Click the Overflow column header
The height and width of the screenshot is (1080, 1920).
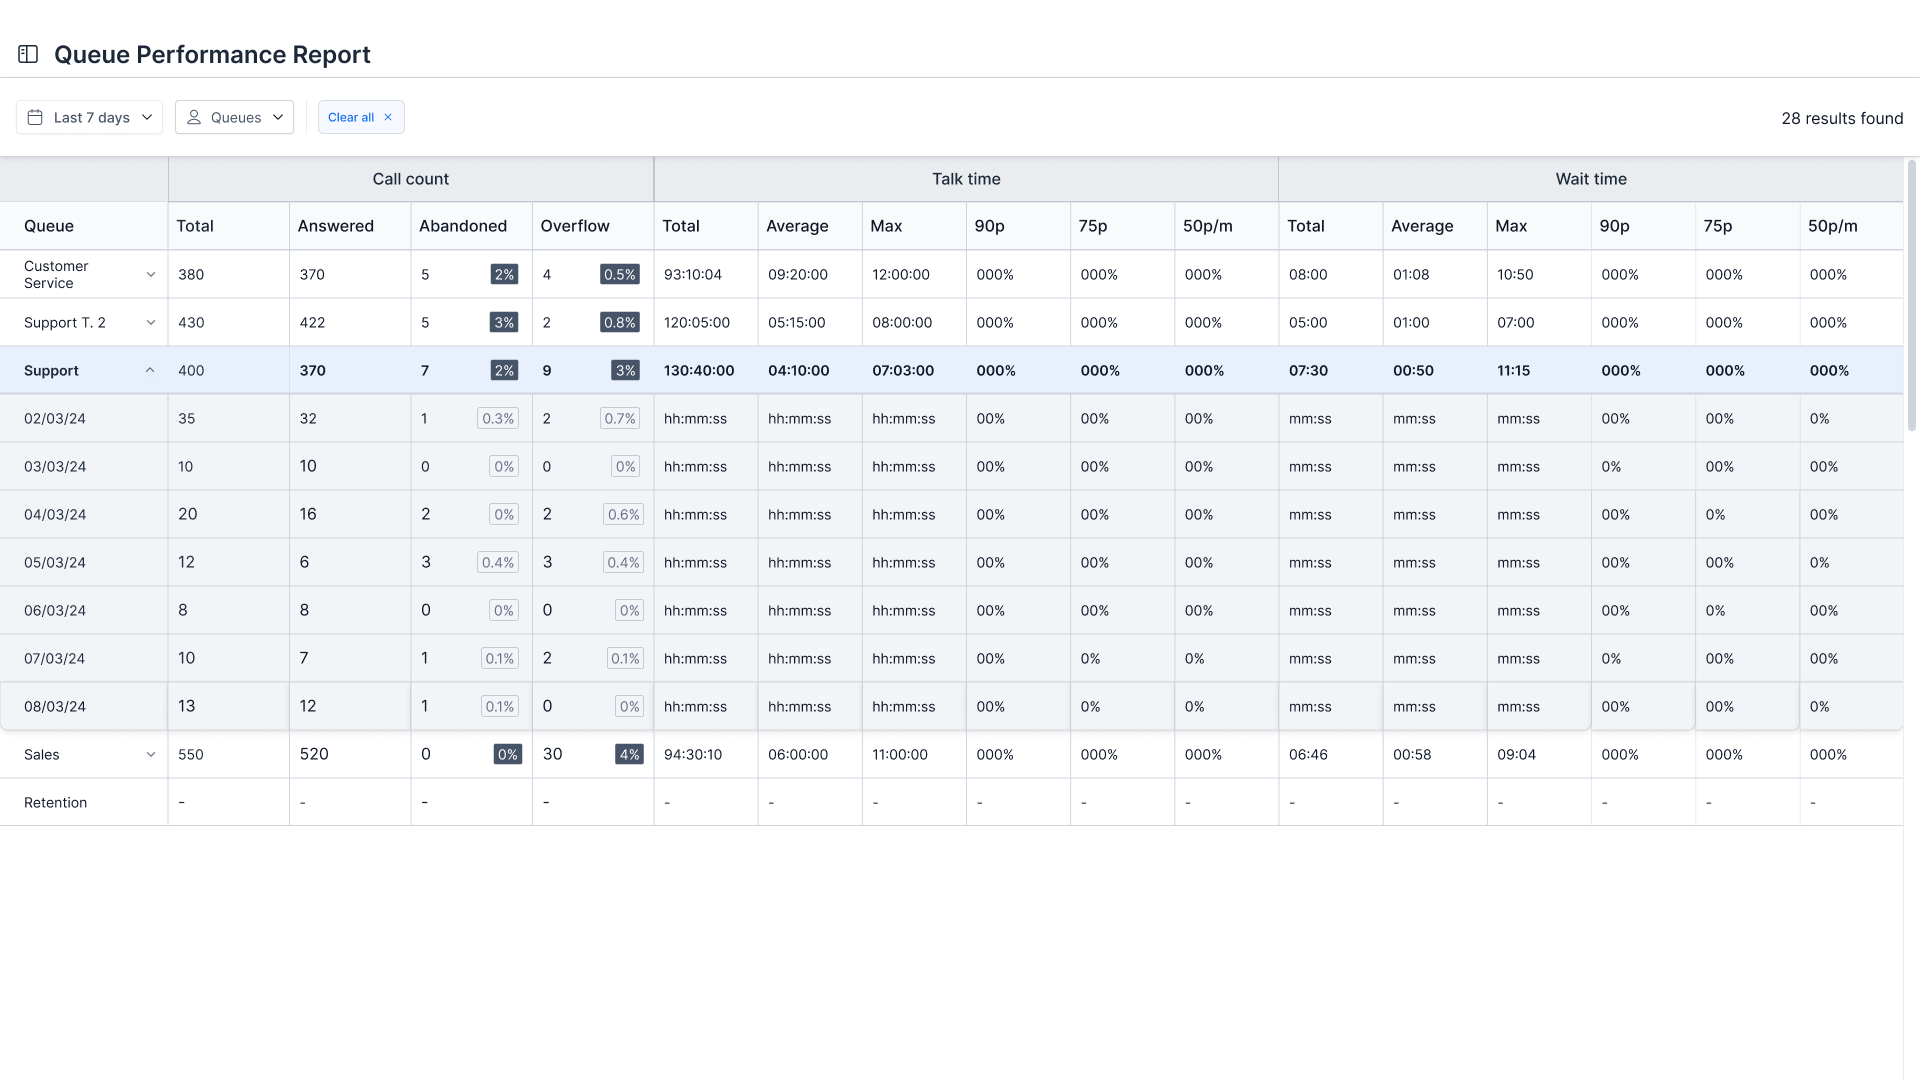tap(574, 226)
